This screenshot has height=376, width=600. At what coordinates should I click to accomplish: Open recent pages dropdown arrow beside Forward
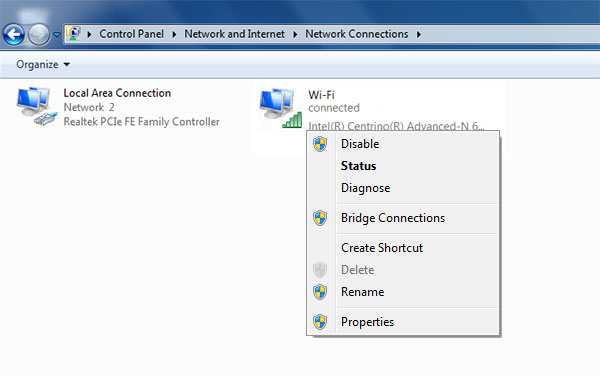[x=57, y=35]
